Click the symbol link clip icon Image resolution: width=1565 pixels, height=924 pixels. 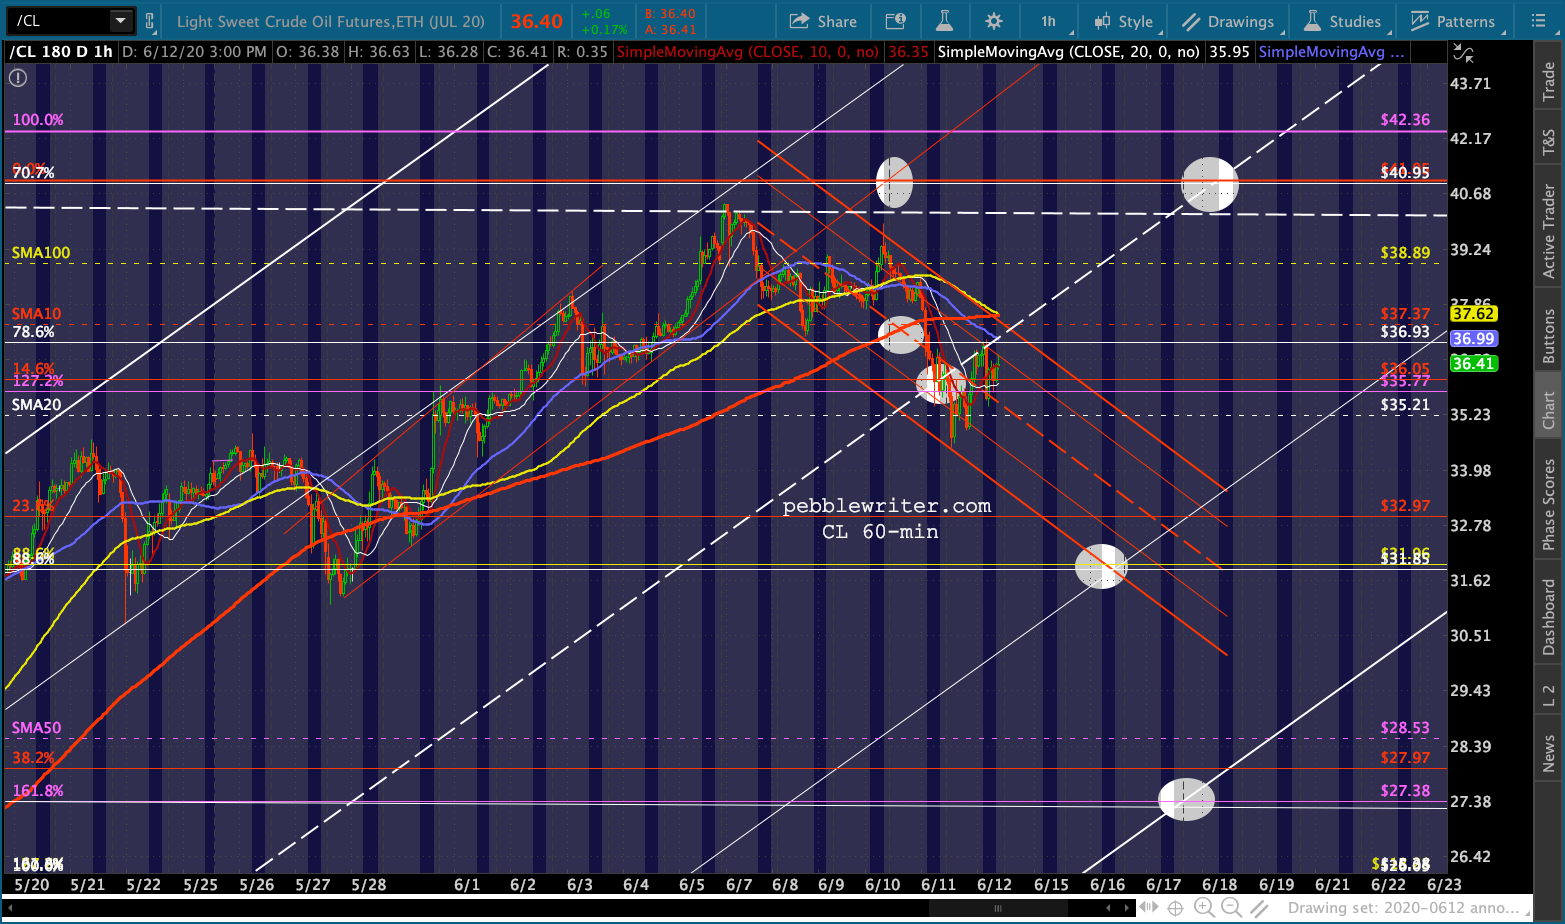[150, 21]
